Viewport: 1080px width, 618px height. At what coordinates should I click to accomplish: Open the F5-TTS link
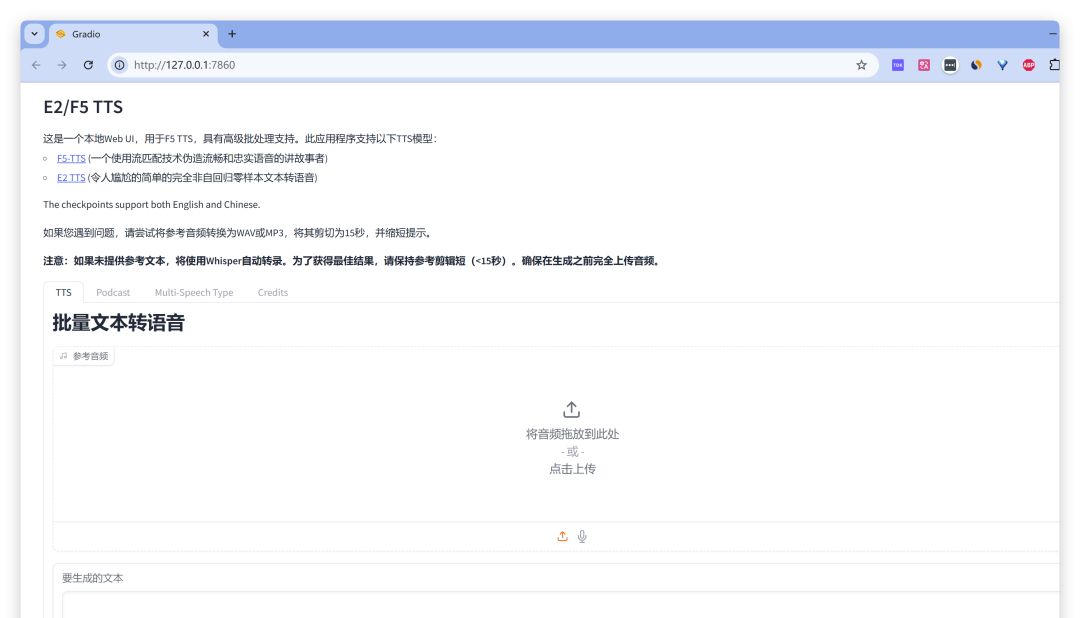coord(70,158)
